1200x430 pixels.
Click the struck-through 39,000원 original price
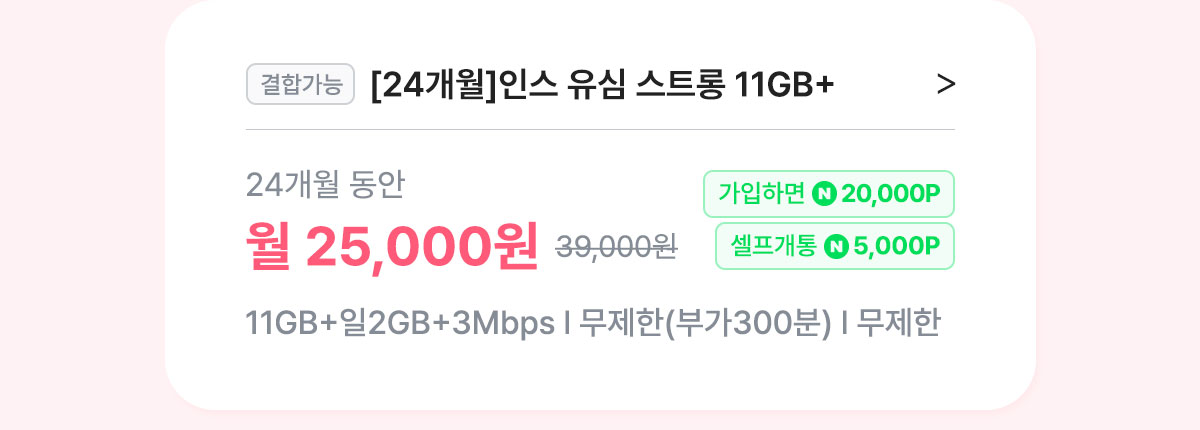tap(616, 247)
